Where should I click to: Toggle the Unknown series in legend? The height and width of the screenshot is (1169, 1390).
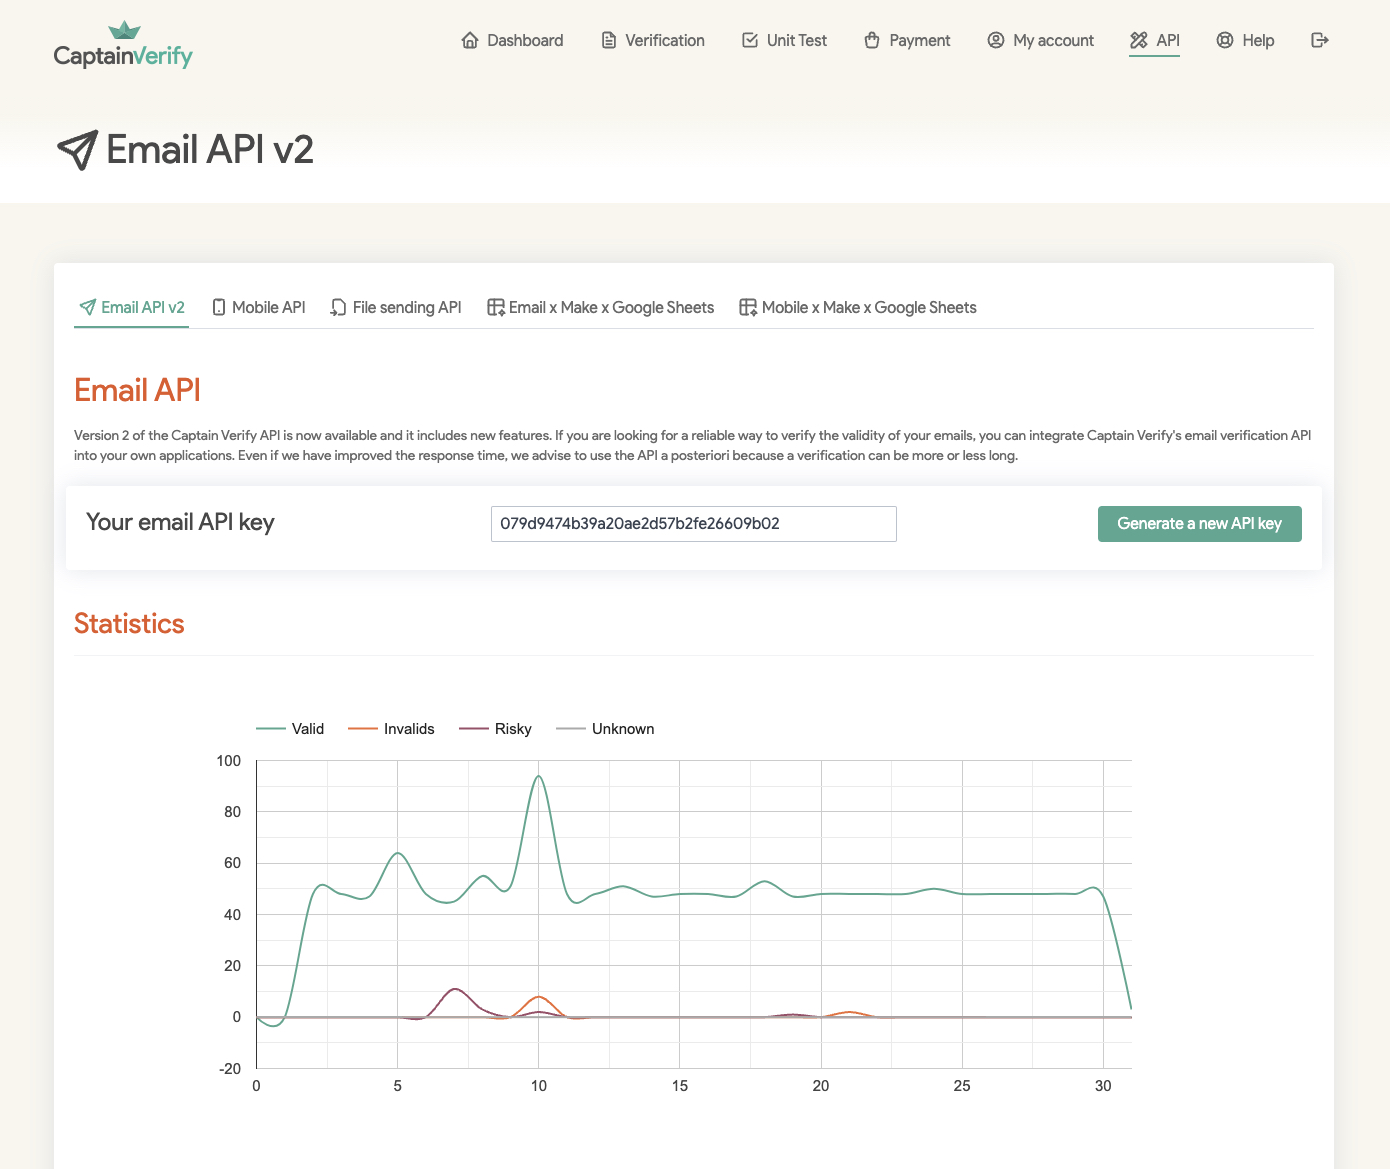[x=605, y=729]
